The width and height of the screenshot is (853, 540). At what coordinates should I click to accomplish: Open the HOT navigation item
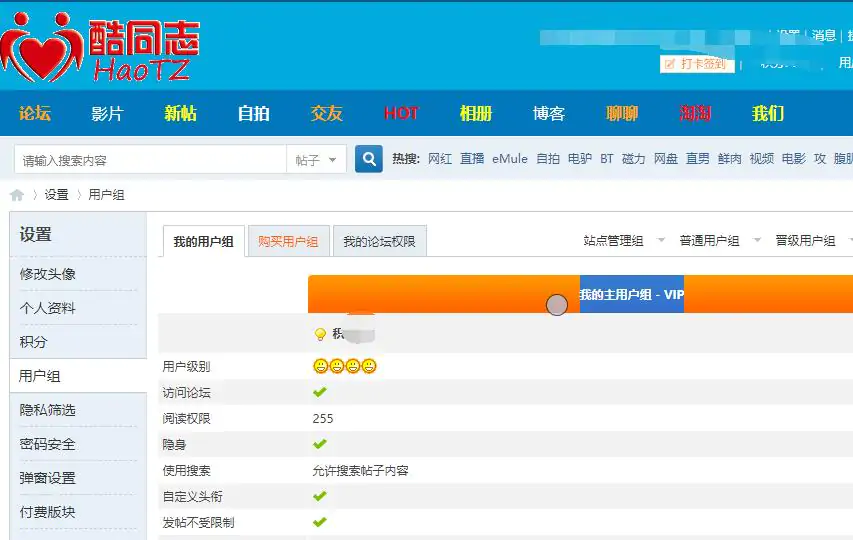(401, 113)
